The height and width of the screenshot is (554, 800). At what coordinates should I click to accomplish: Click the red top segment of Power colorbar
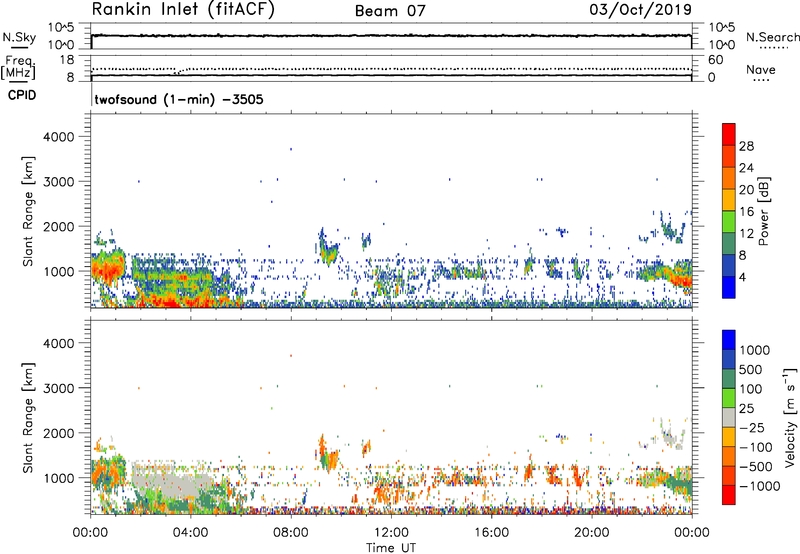tap(729, 134)
